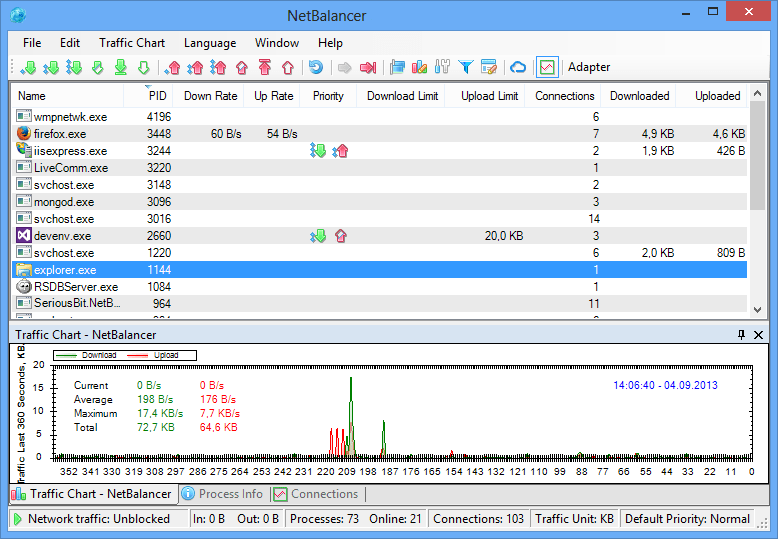Pin the Traffic Chart panel
Screen dimensions: 778x539
click(741, 335)
